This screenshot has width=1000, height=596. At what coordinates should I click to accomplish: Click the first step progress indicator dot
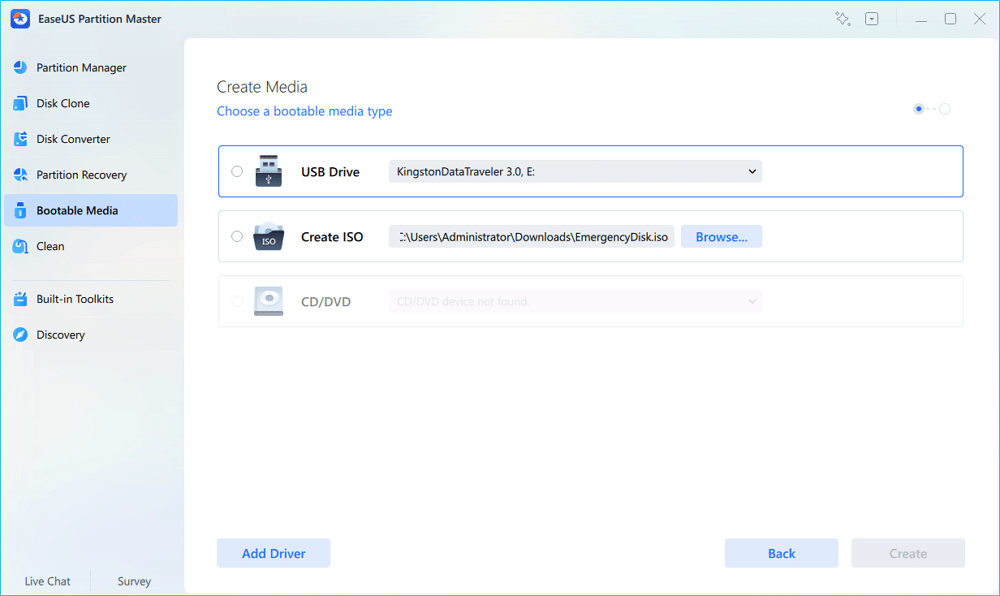(x=918, y=109)
